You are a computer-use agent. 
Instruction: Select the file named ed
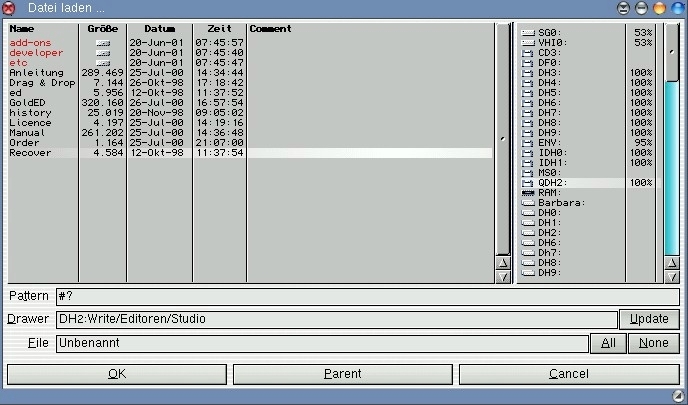point(15,93)
